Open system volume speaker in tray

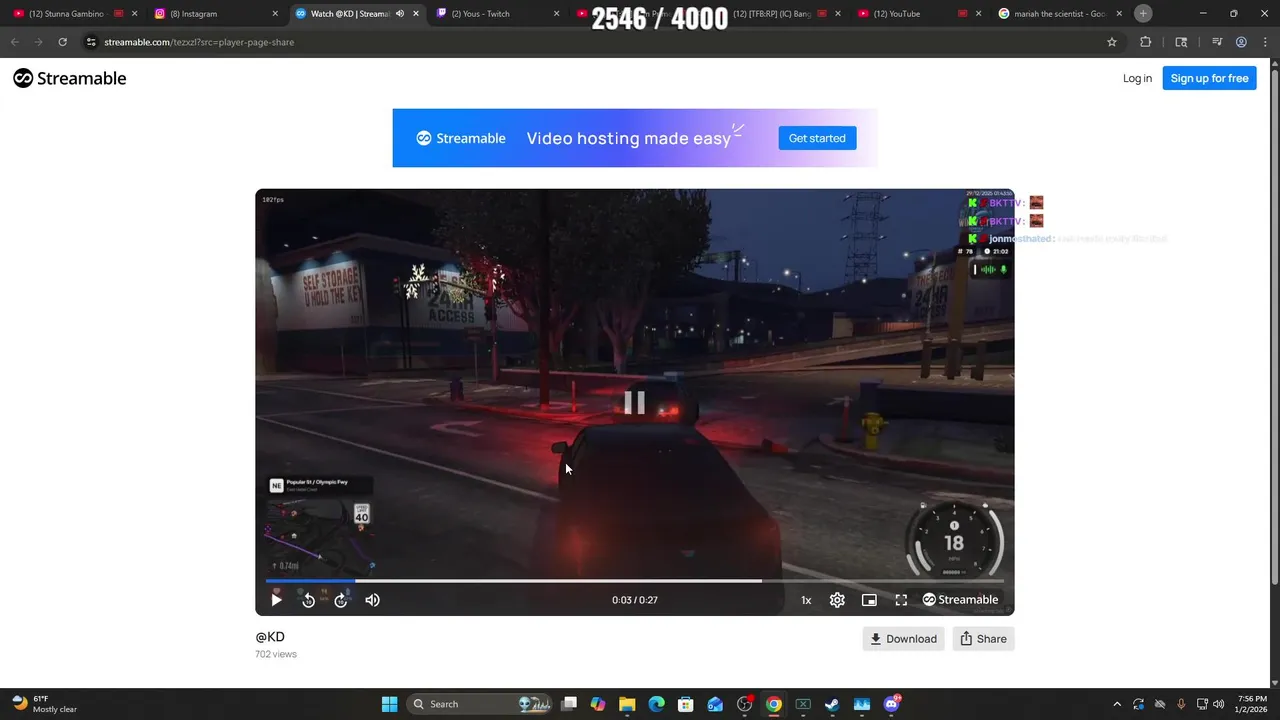point(1218,704)
